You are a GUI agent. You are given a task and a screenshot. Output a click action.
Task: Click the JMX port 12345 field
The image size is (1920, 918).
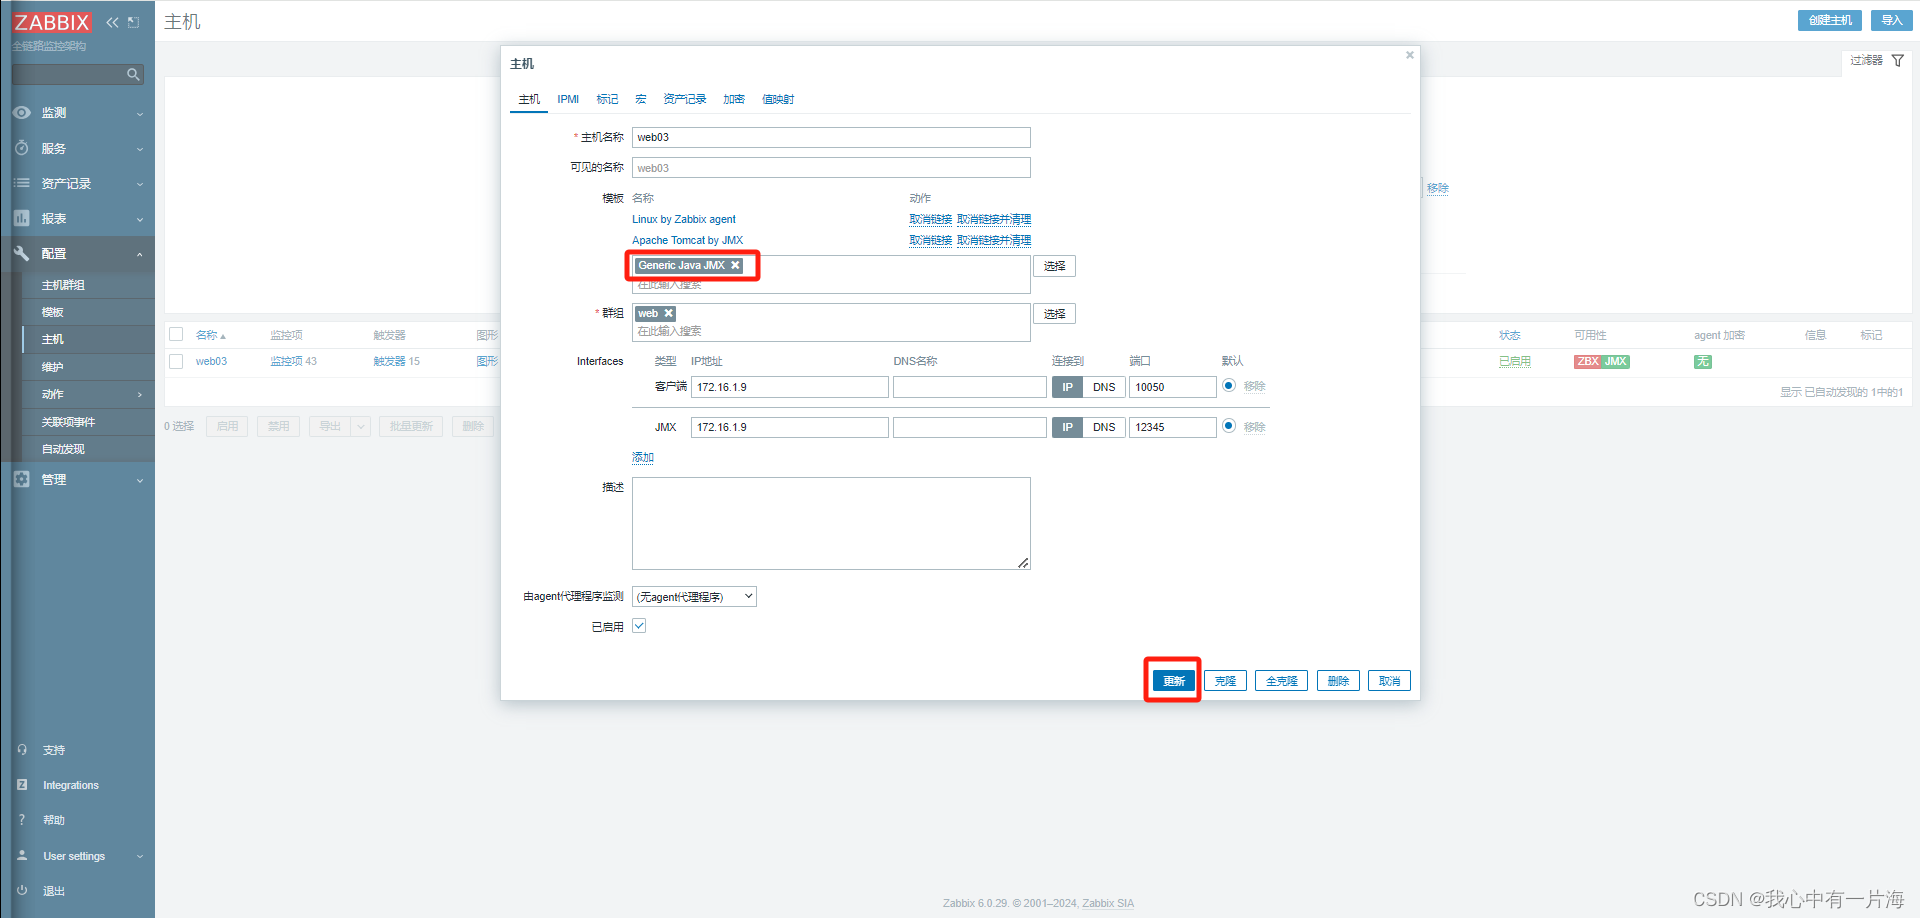coord(1172,427)
